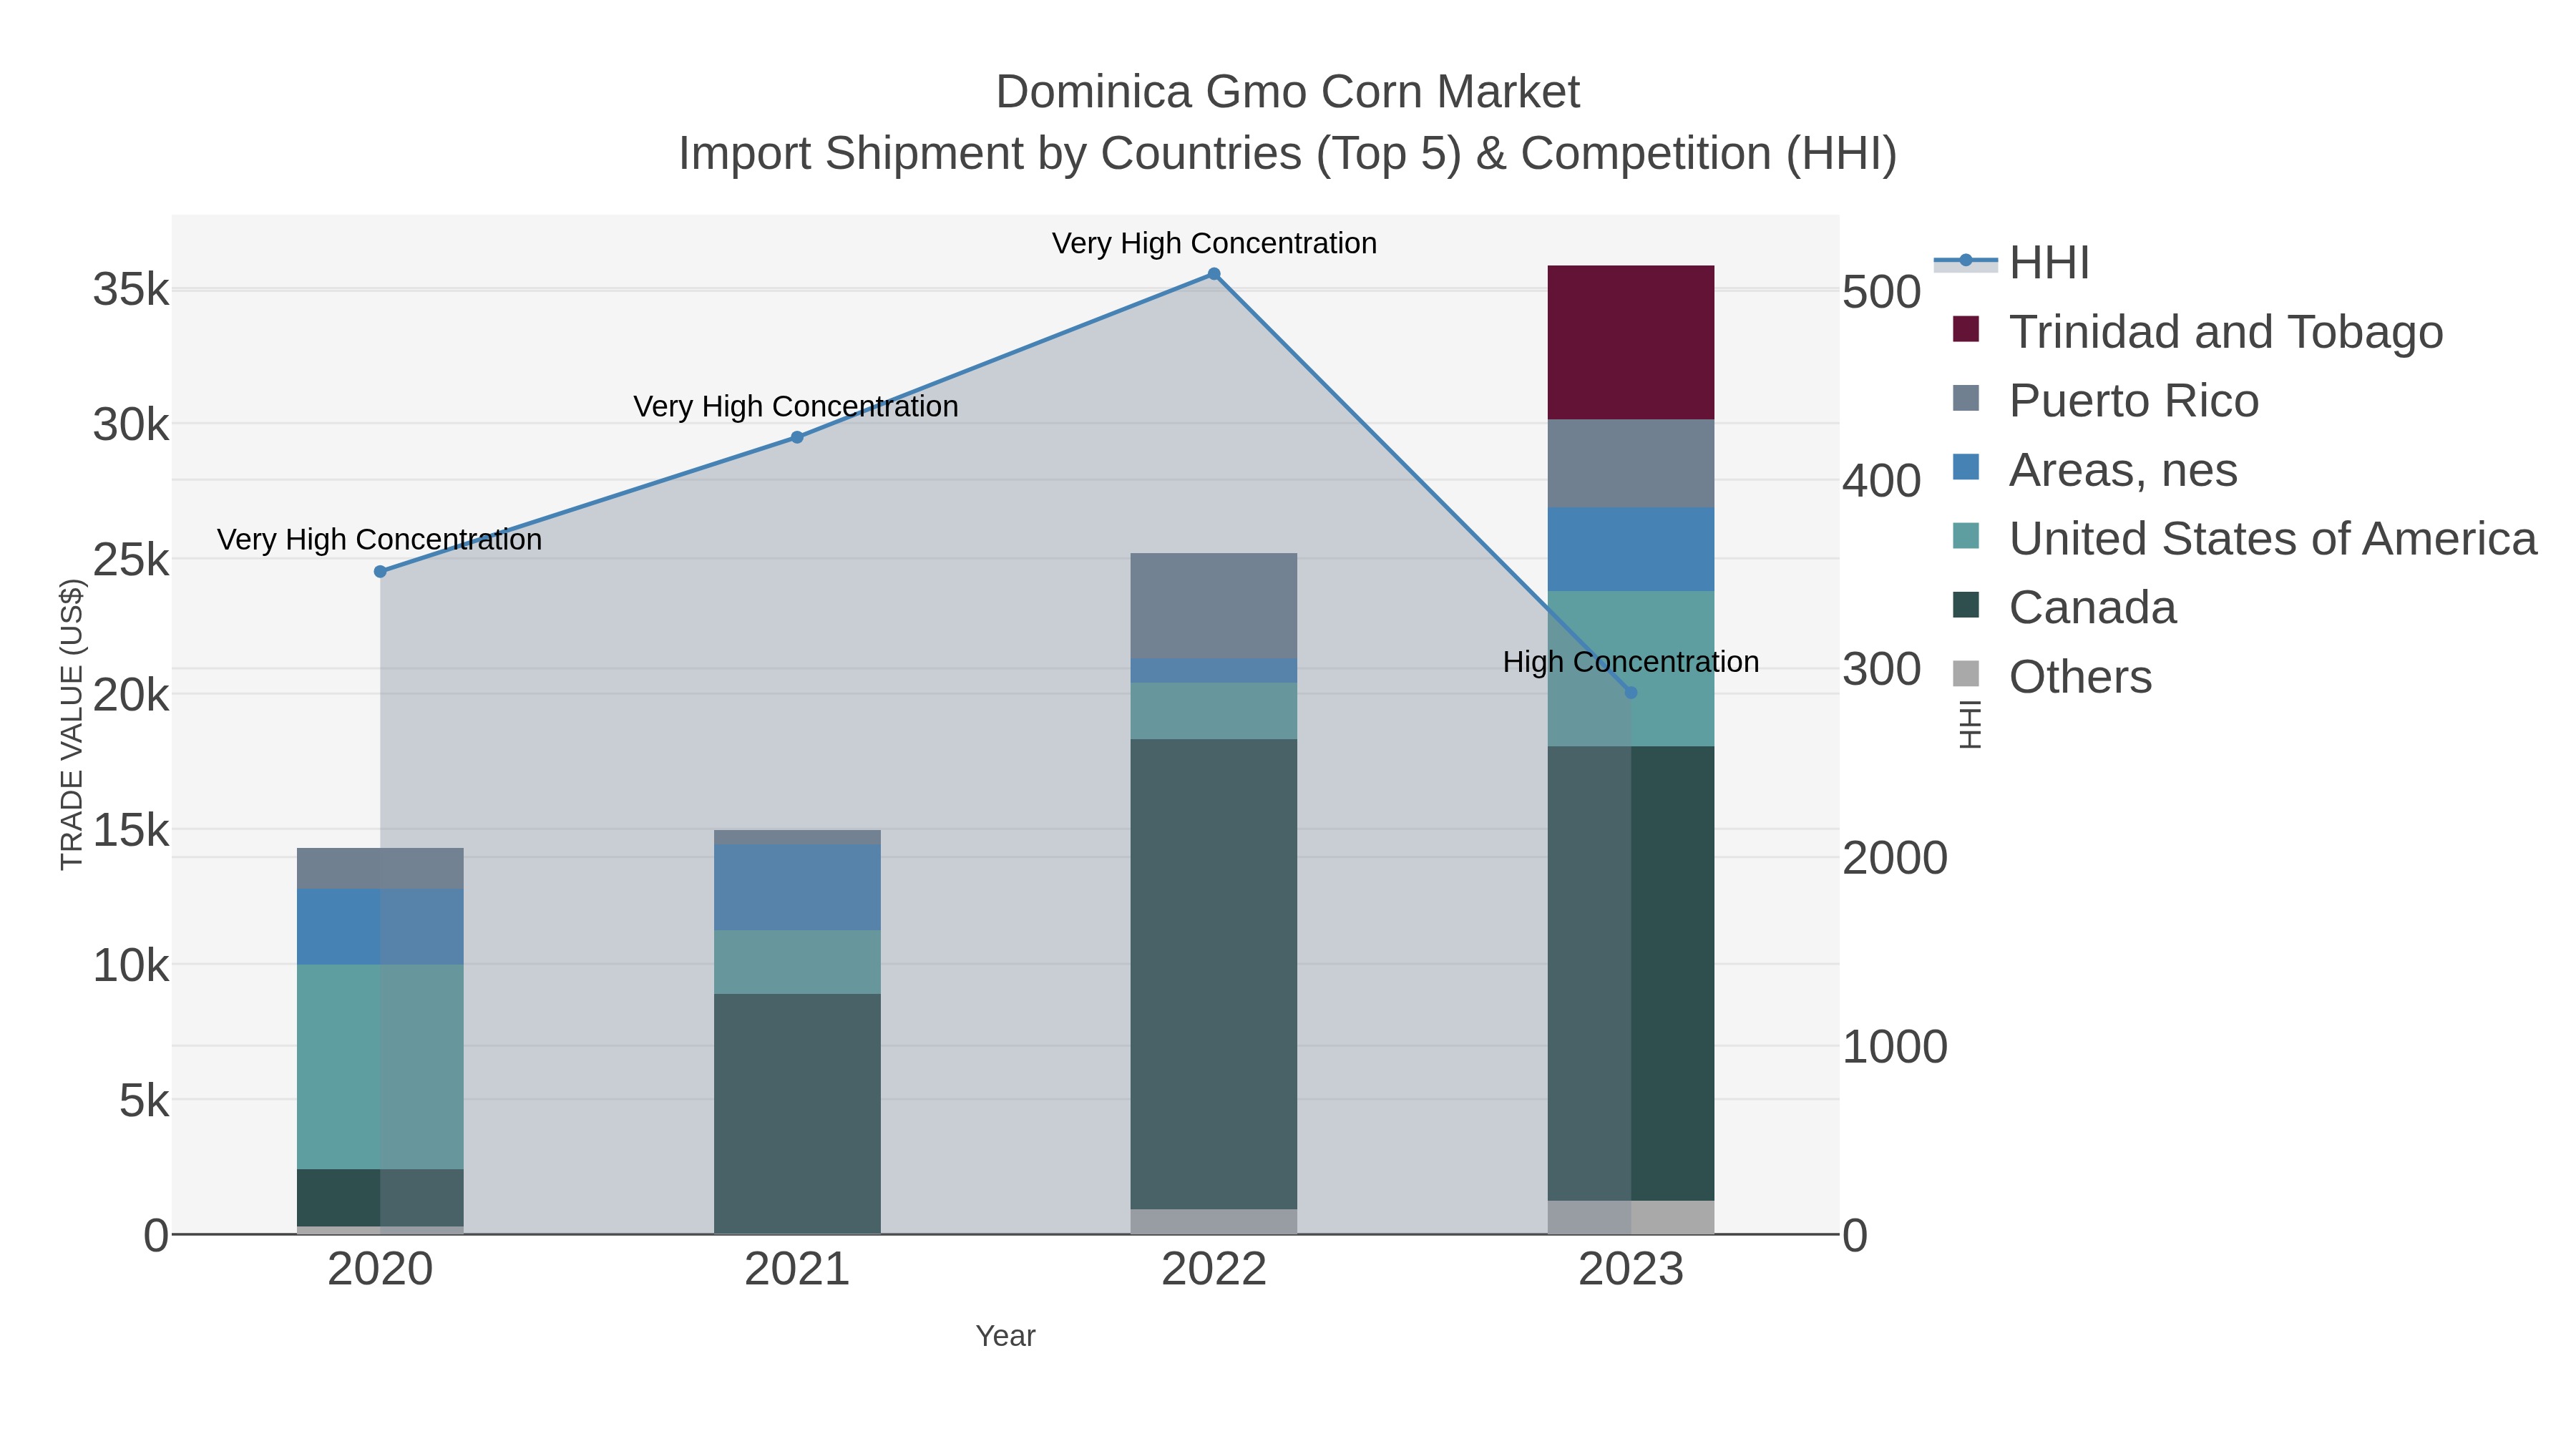Click the 2020 x-axis label
Image resolution: width=2576 pixels, height=1449 pixels.
click(x=380, y=1270)
